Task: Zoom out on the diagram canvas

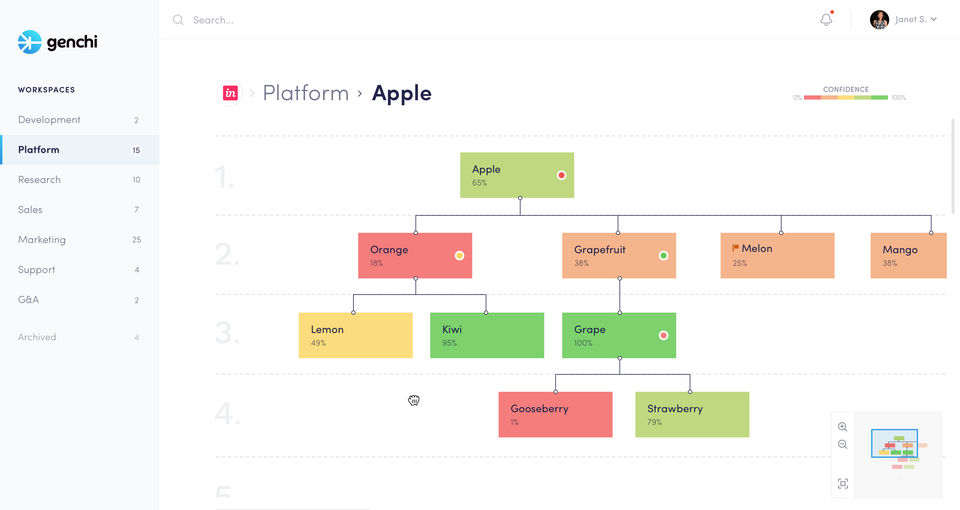Action: pyautogui.click(x=843, y=445)
